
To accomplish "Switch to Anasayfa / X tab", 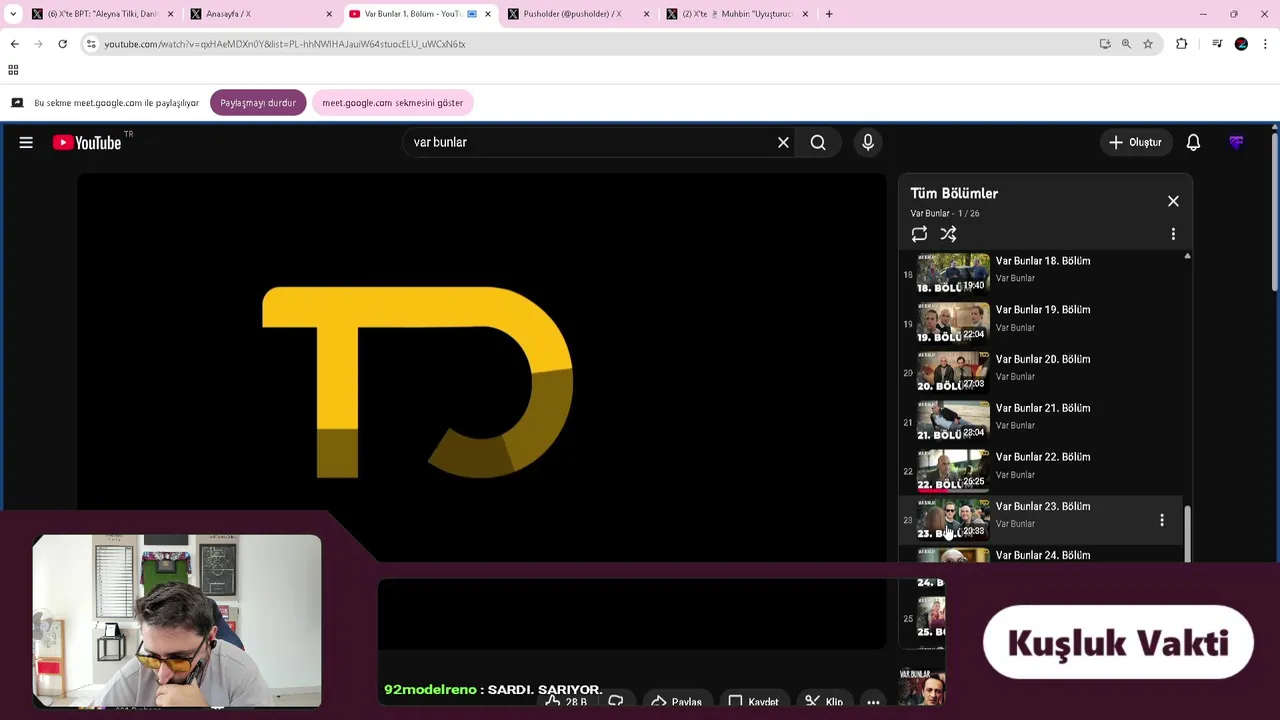I will tap(260, 14).
